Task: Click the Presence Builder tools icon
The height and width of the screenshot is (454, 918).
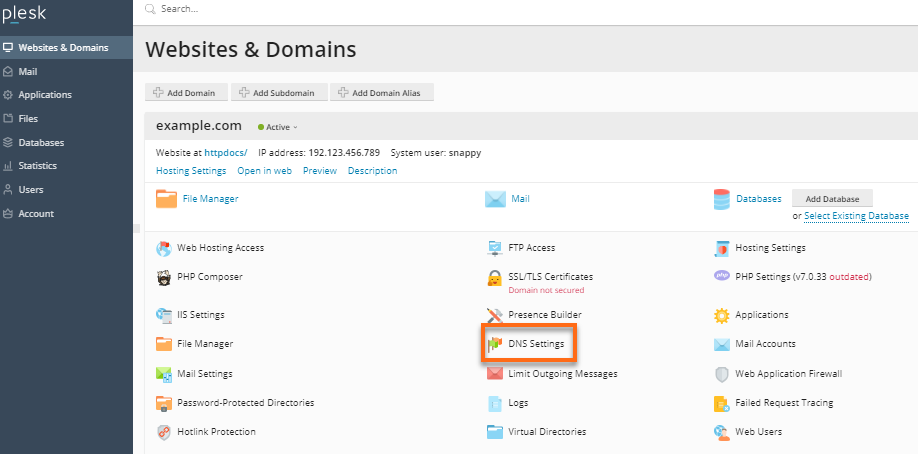Action: [495, 315]
